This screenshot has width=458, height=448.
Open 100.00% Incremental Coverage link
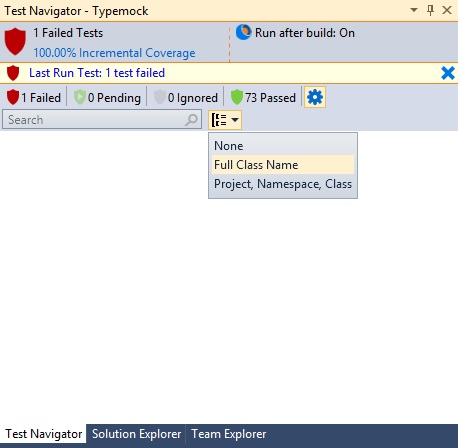(x=114, y=53)
